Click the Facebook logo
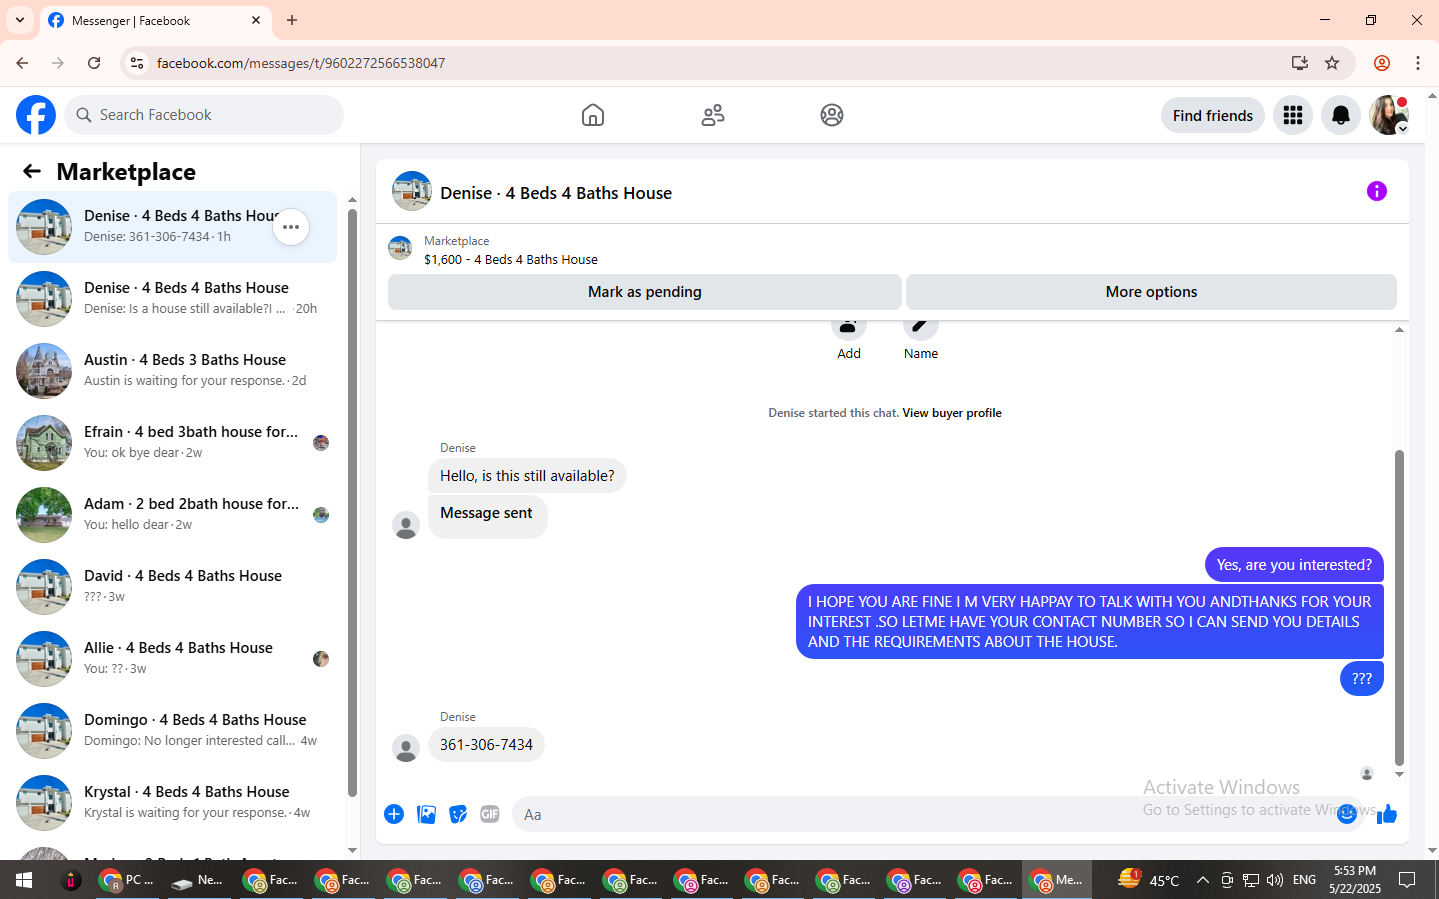Image resolution: width=1439 pixels, height=899 pixels. tap(36, 115)
